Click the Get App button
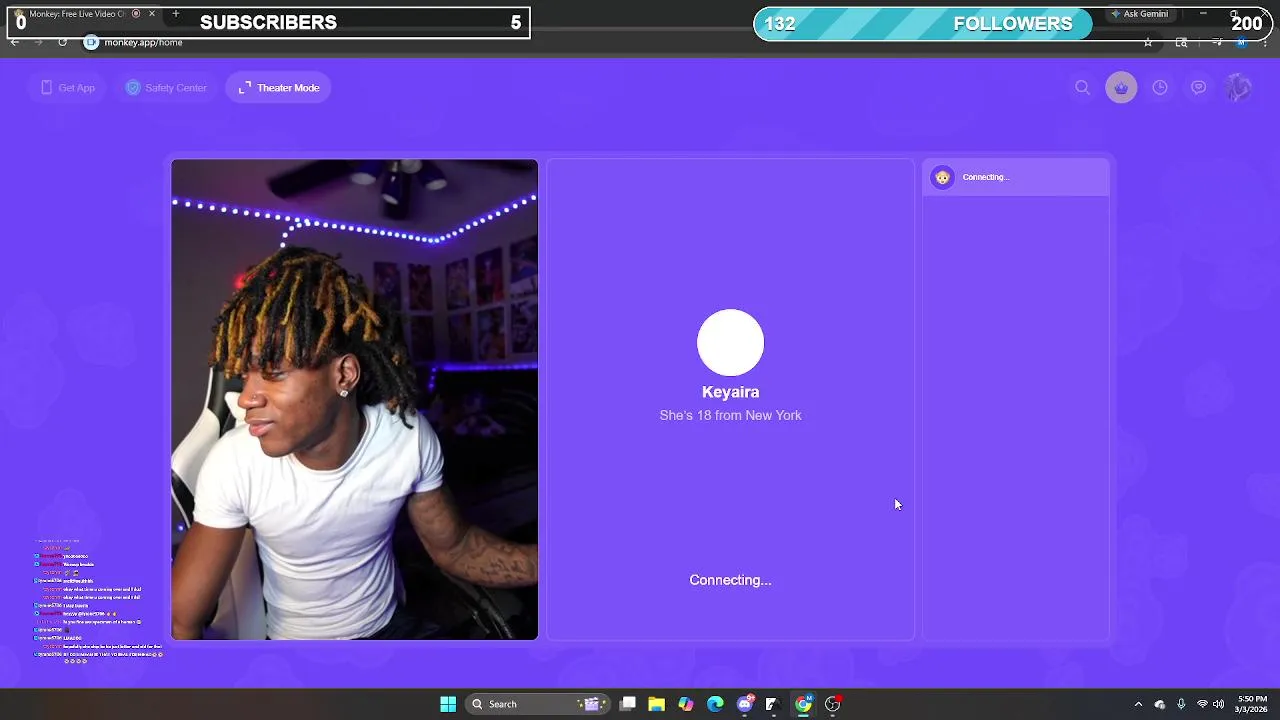The width and height of the screenshot is (1280, 720). coord(68,88)
